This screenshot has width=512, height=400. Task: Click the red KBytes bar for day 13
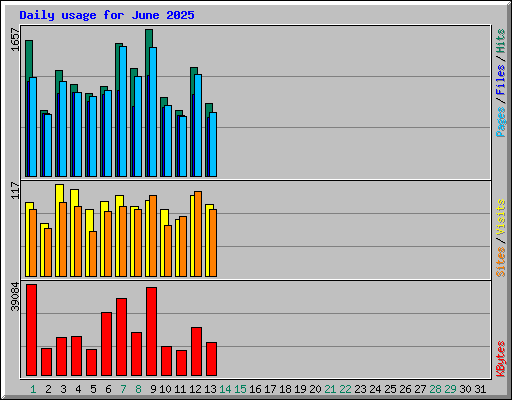tap(212, 359)
